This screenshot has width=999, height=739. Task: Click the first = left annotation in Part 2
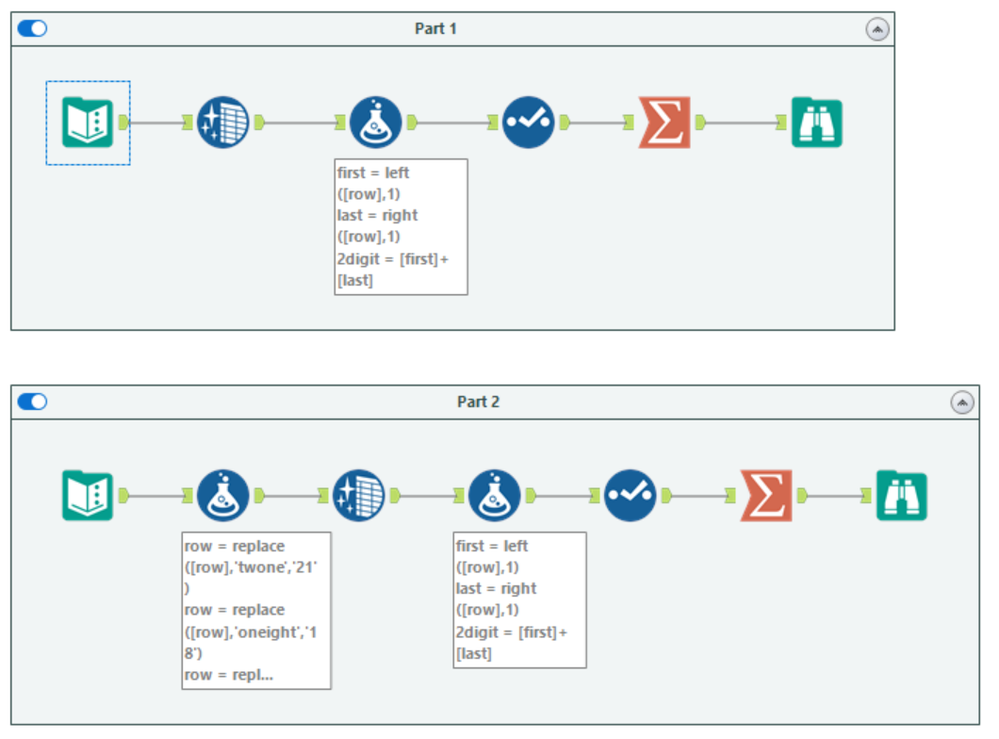click(x=520, y=600)
